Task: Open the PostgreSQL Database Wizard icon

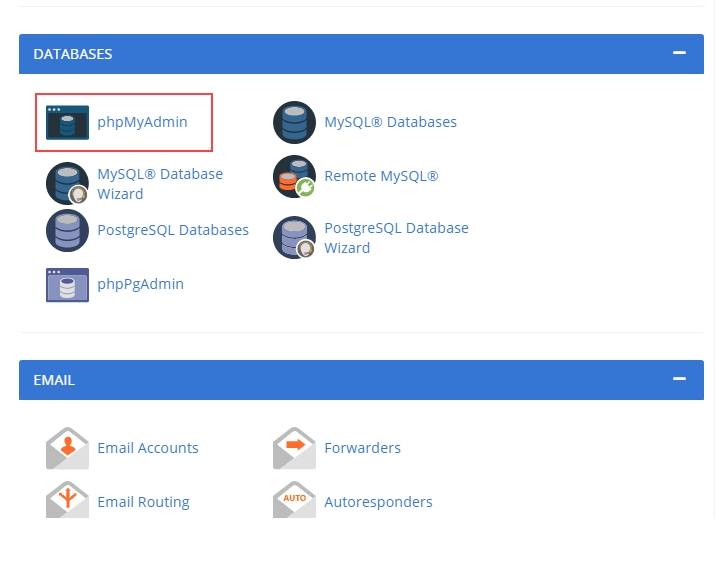Action: [295, 238]
